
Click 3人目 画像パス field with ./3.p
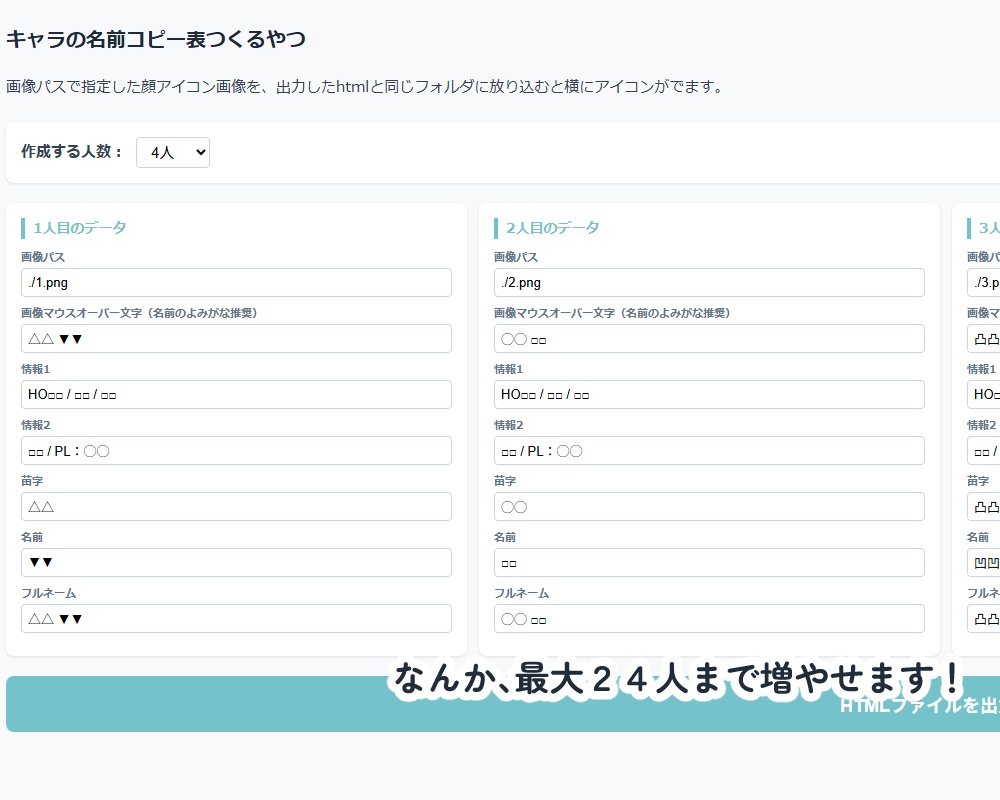click(x=983, y=283)
